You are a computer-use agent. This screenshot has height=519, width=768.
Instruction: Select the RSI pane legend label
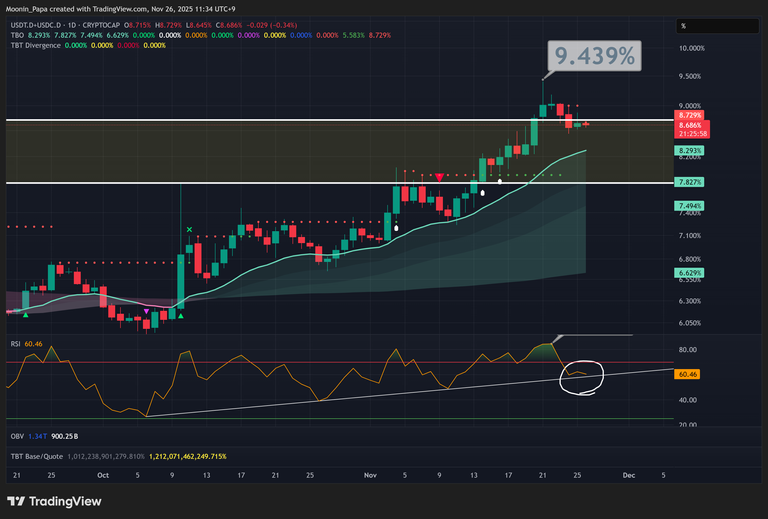click(x=15, y=343)
